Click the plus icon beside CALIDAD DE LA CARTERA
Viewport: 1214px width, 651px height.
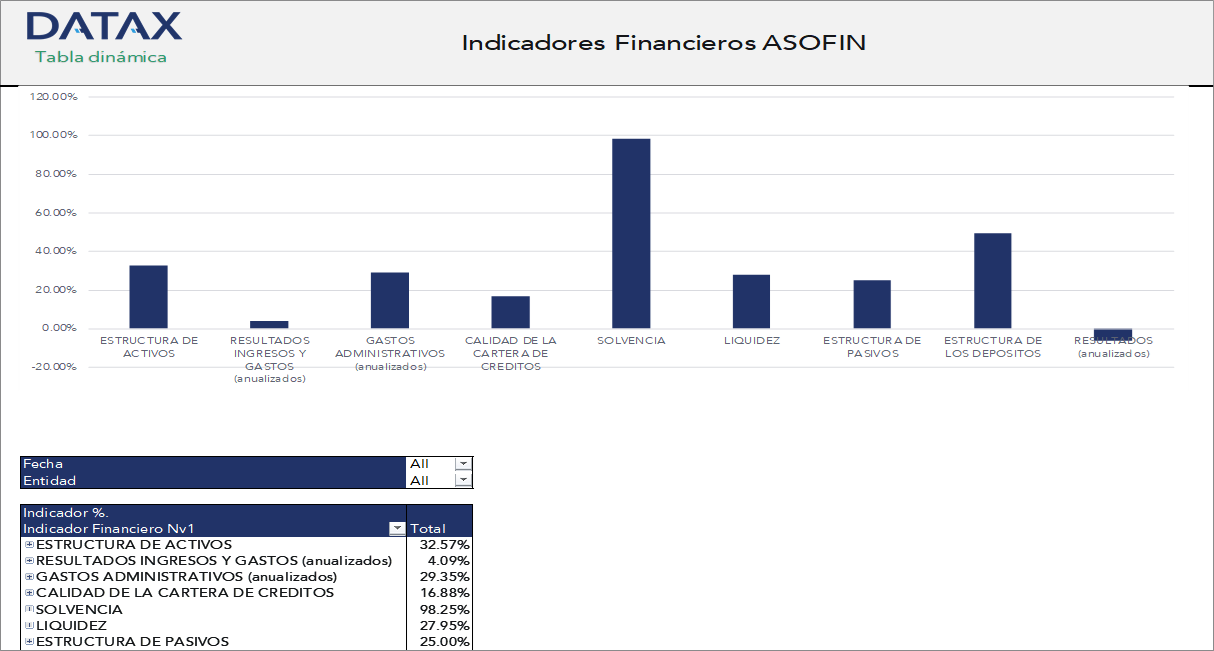28,592
